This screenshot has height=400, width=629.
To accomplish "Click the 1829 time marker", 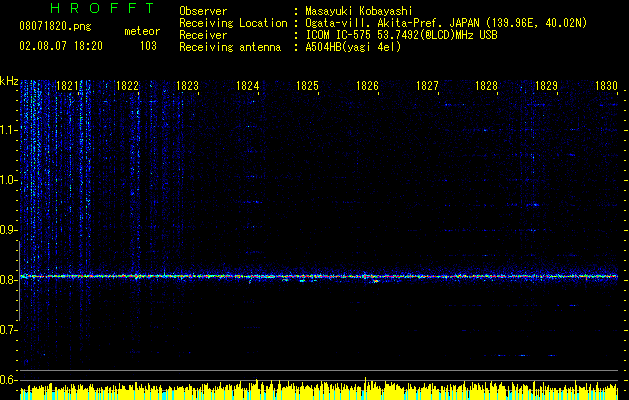I will pyautogui.click(x=547, y=86).
